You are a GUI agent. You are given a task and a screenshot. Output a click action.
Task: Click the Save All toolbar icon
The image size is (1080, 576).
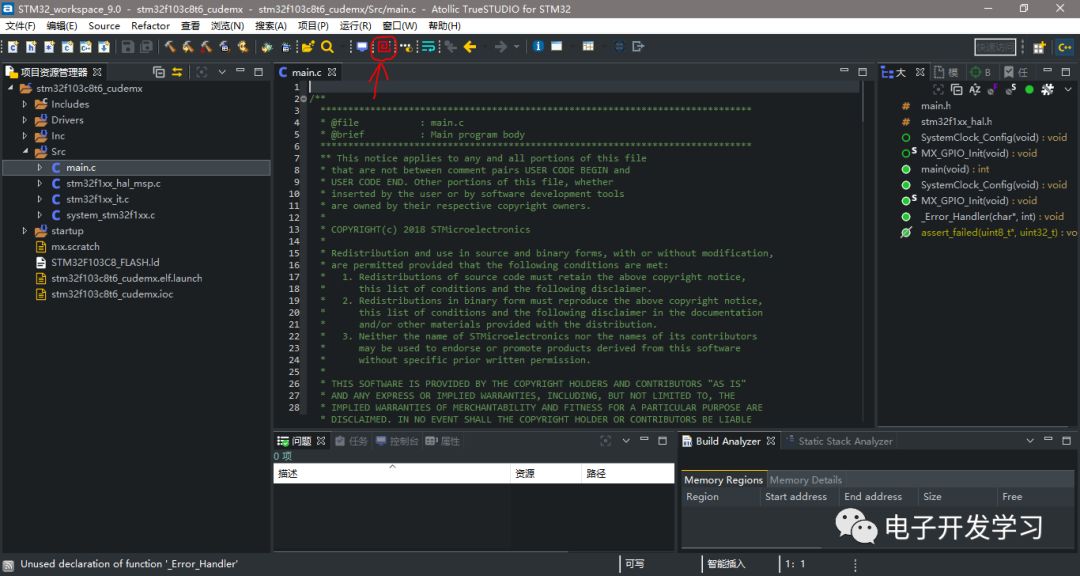146,47
